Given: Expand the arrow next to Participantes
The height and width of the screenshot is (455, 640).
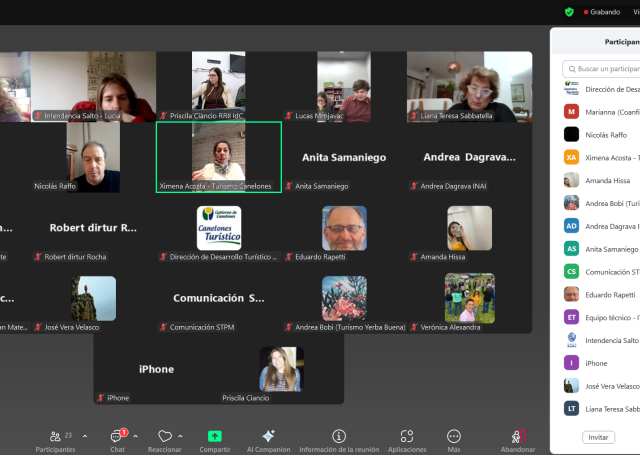Looking at the screenshot, I should coord(85,436).
